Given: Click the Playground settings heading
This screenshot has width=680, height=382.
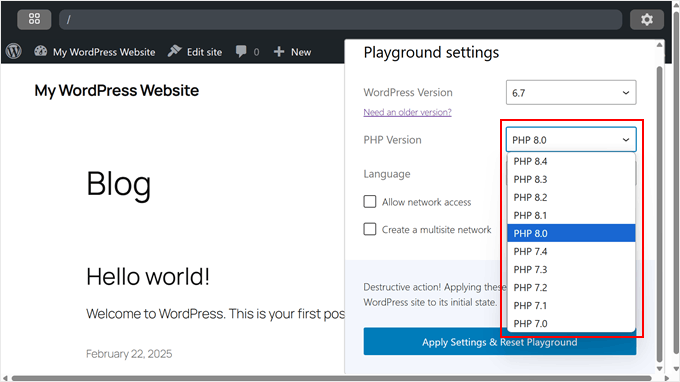Looking at the screenshot, I should point(431,52).
